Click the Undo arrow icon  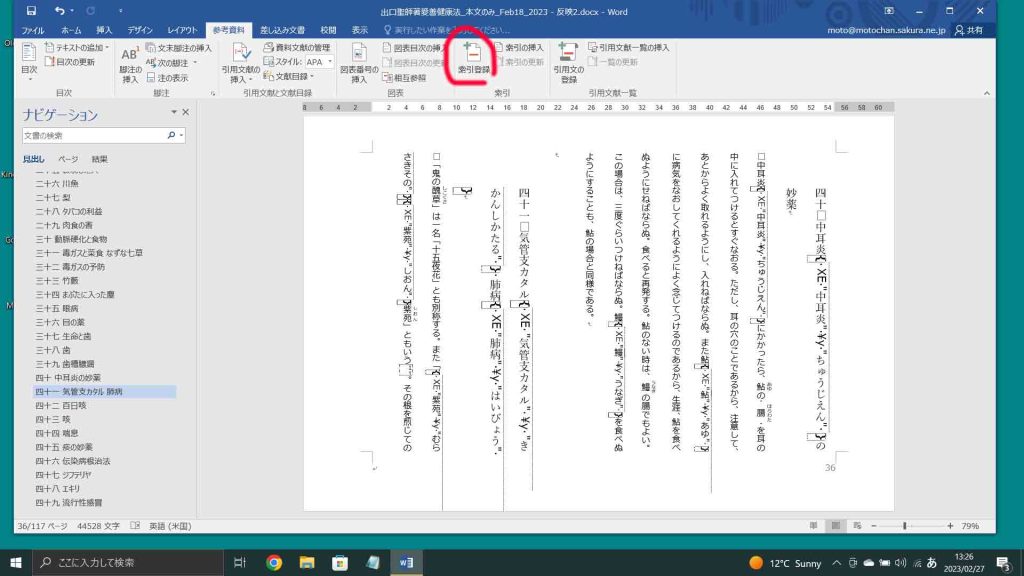pos(59,11)
